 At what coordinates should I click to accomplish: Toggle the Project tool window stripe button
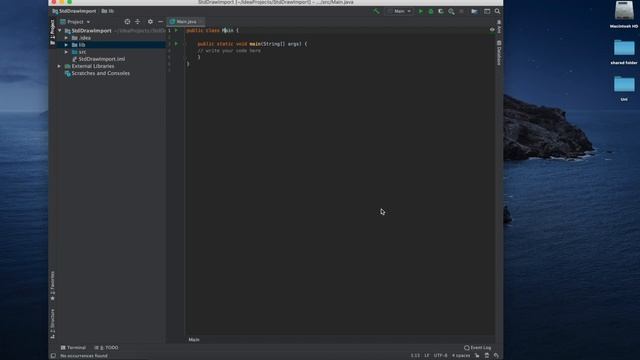coord(52,32)
